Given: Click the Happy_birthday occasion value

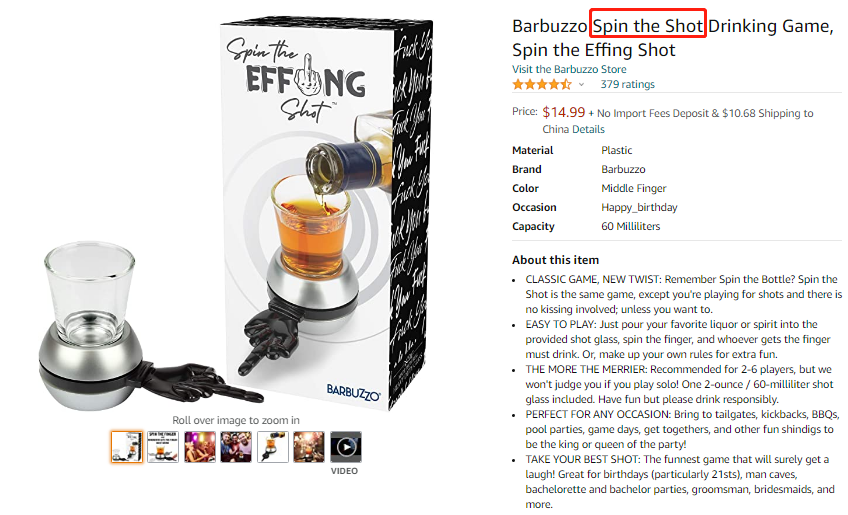Looking at the screenshot, I should [x=639, y=207].
